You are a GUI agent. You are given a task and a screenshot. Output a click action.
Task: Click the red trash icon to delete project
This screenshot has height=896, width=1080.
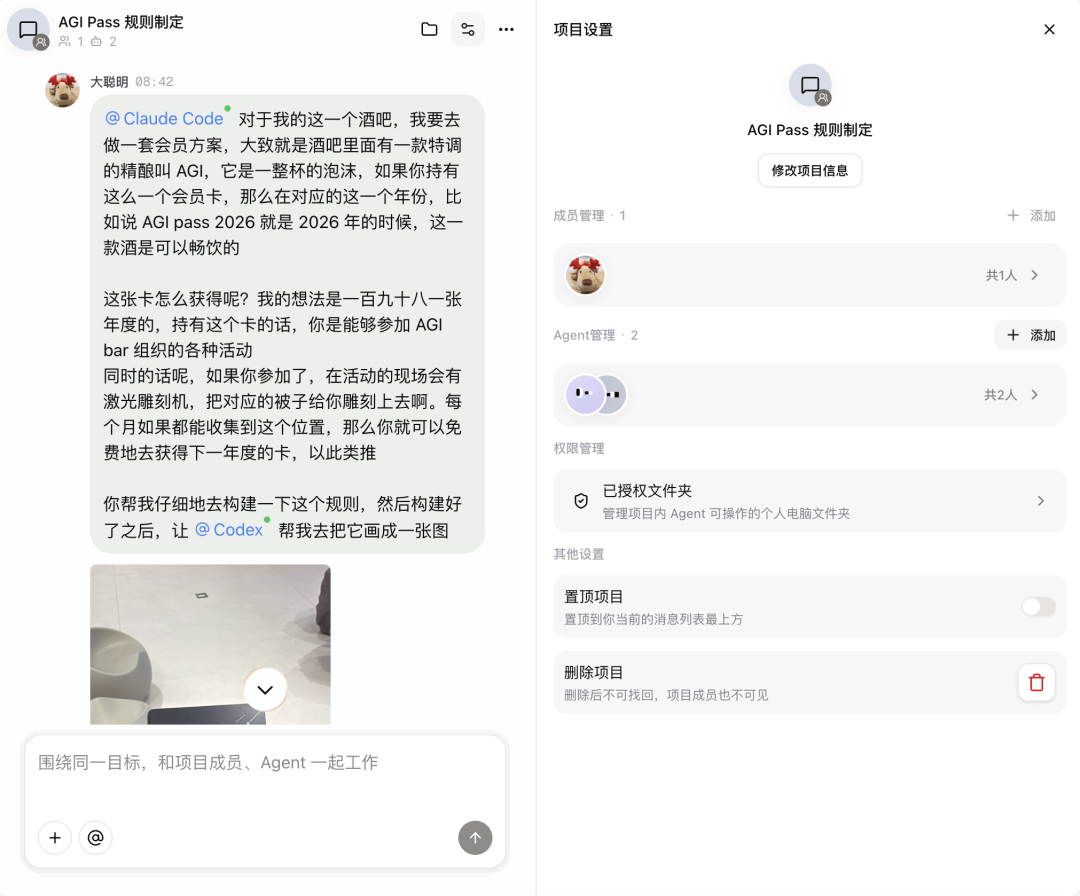click(x=1037, y=683)
